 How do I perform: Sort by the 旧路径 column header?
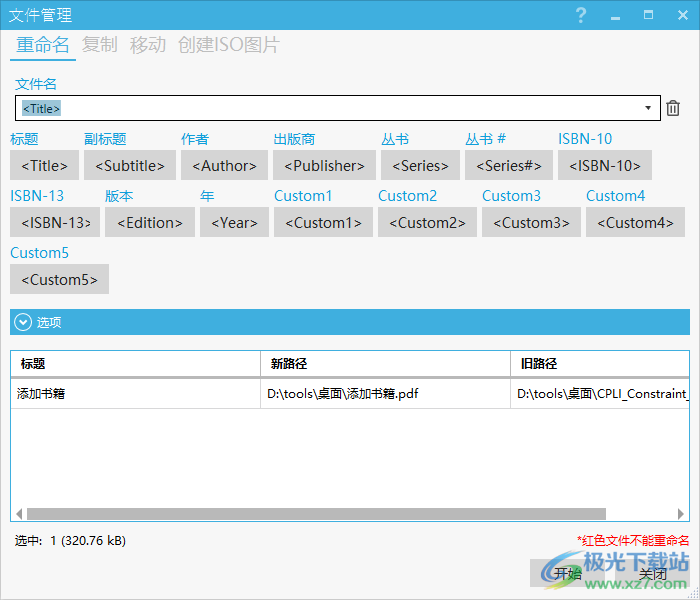[600, 364]
